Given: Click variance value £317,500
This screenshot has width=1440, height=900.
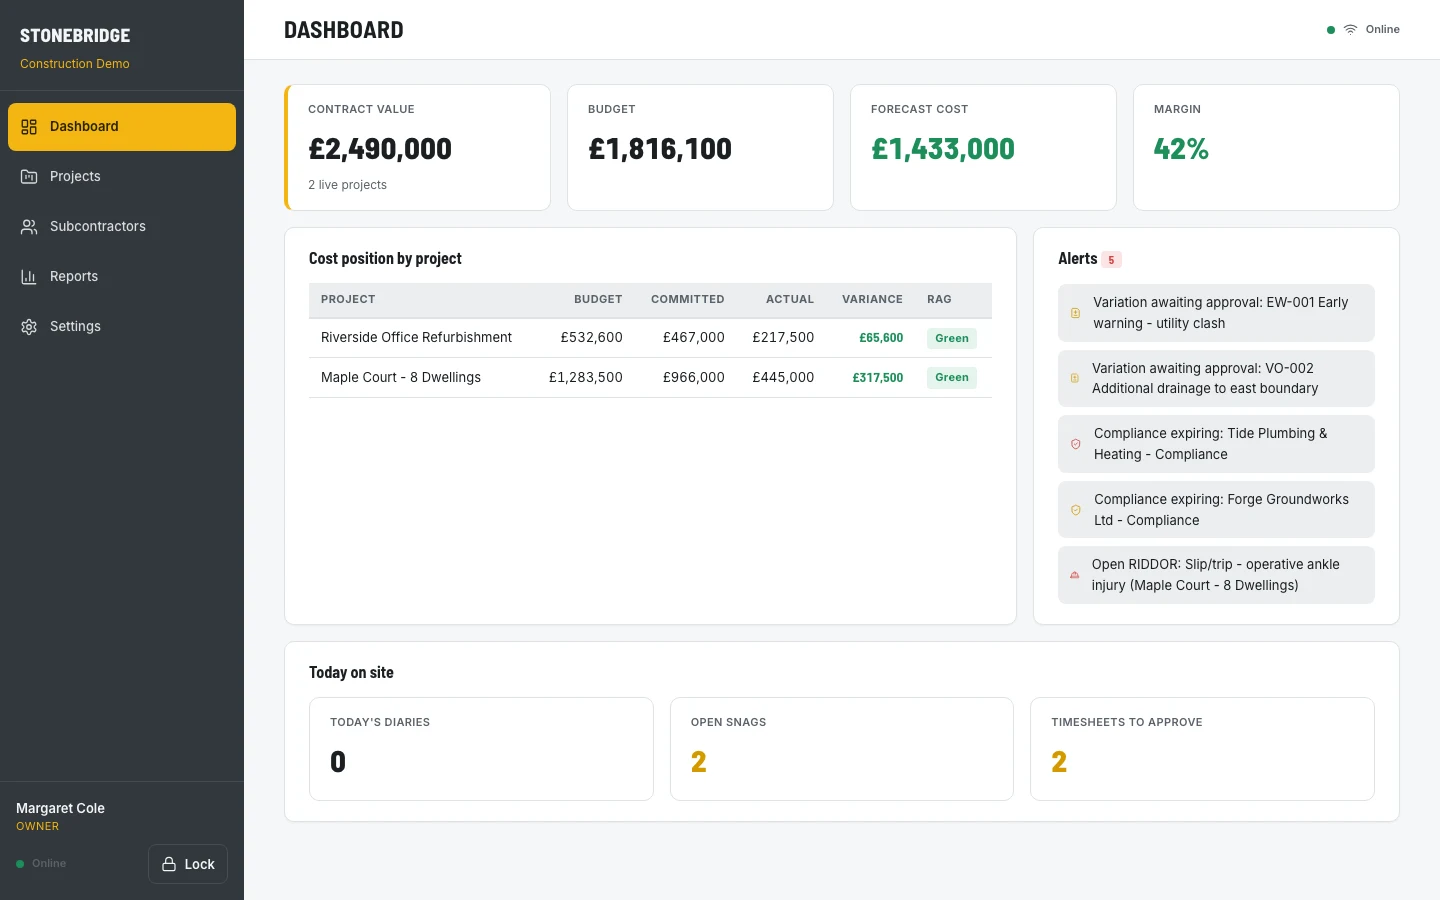Looking at the screenshot, I should 878,378.
